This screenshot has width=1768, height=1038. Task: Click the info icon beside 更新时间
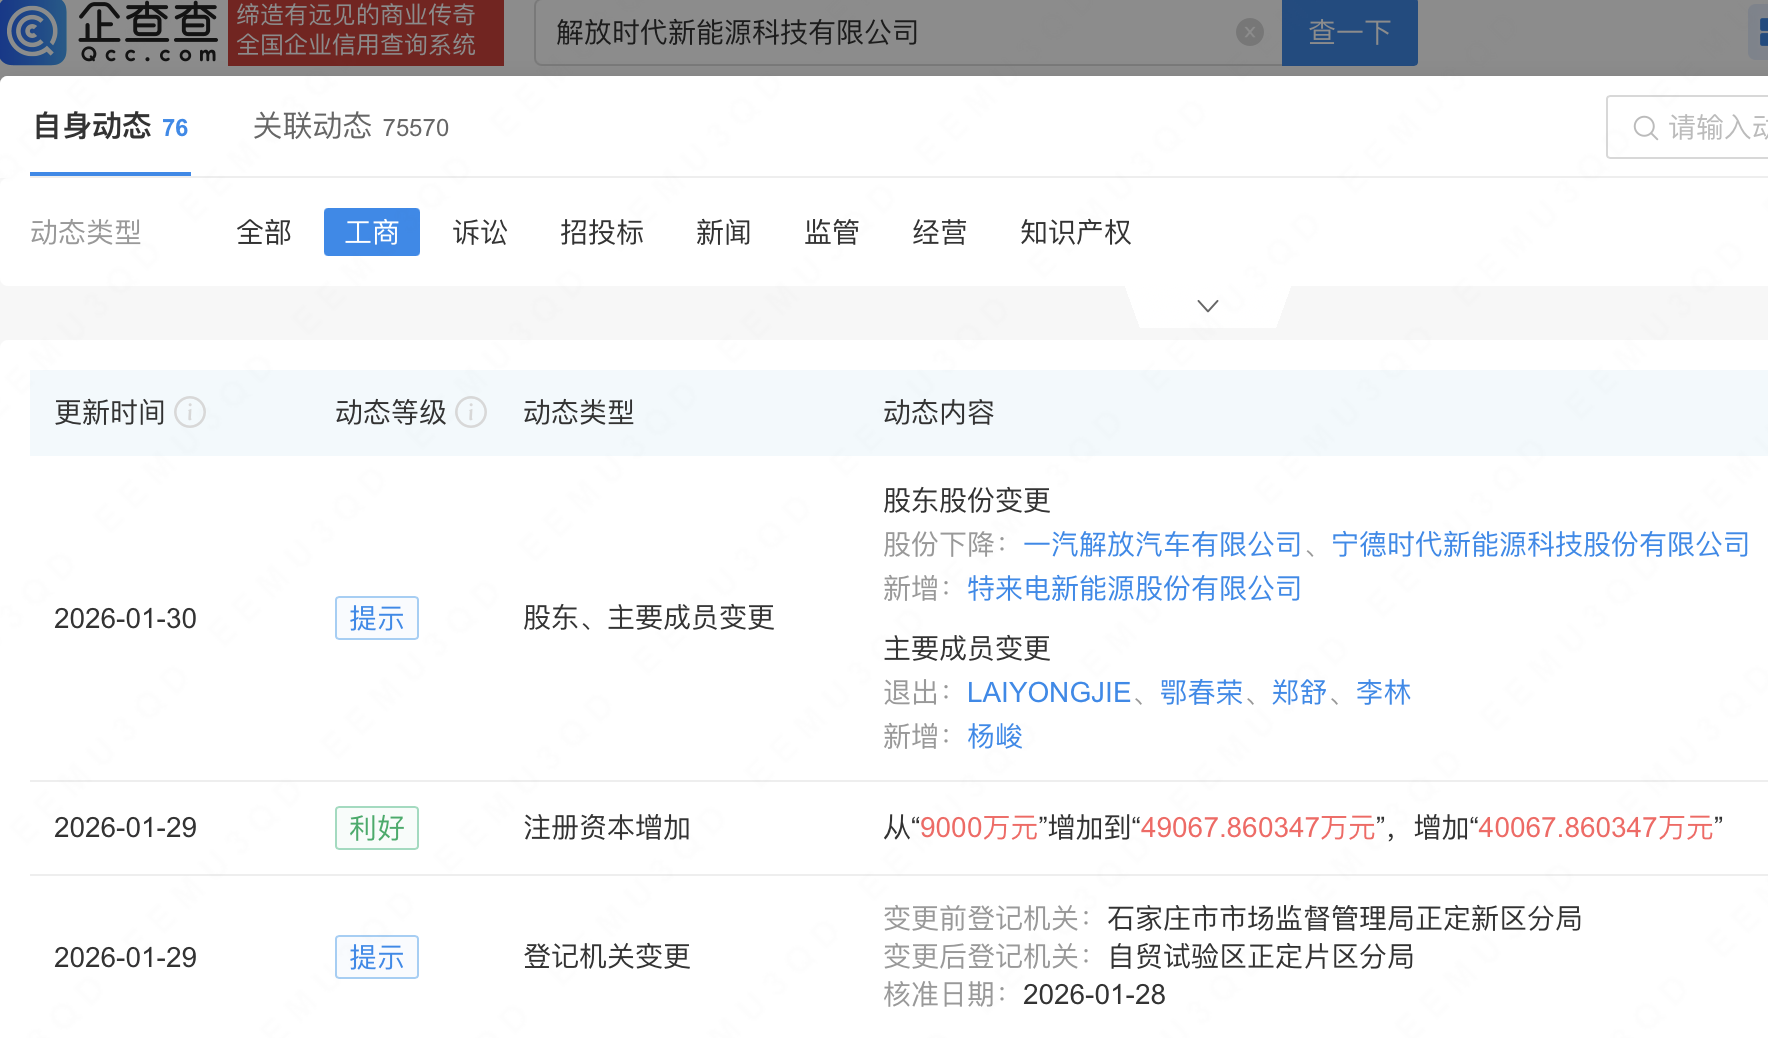[190, 412]
